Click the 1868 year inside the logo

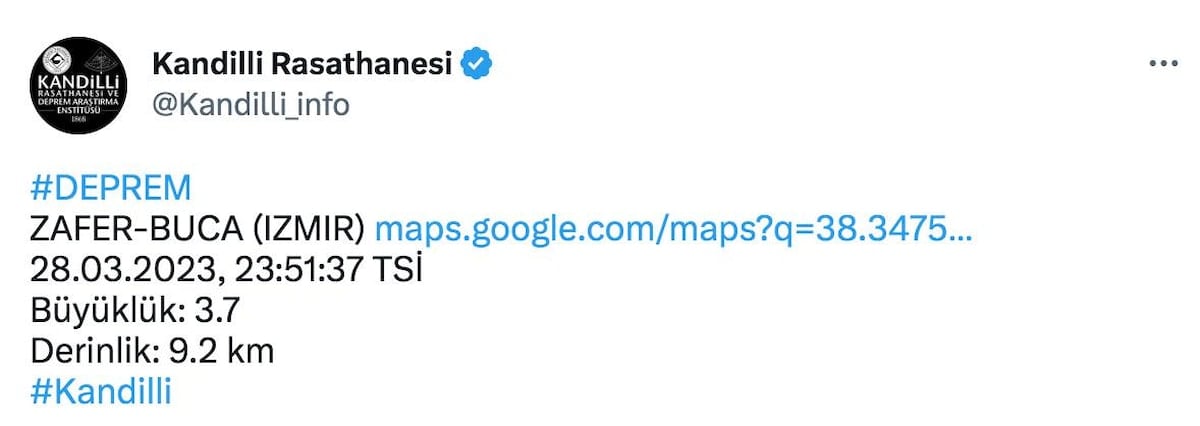[x=78, y=118]
